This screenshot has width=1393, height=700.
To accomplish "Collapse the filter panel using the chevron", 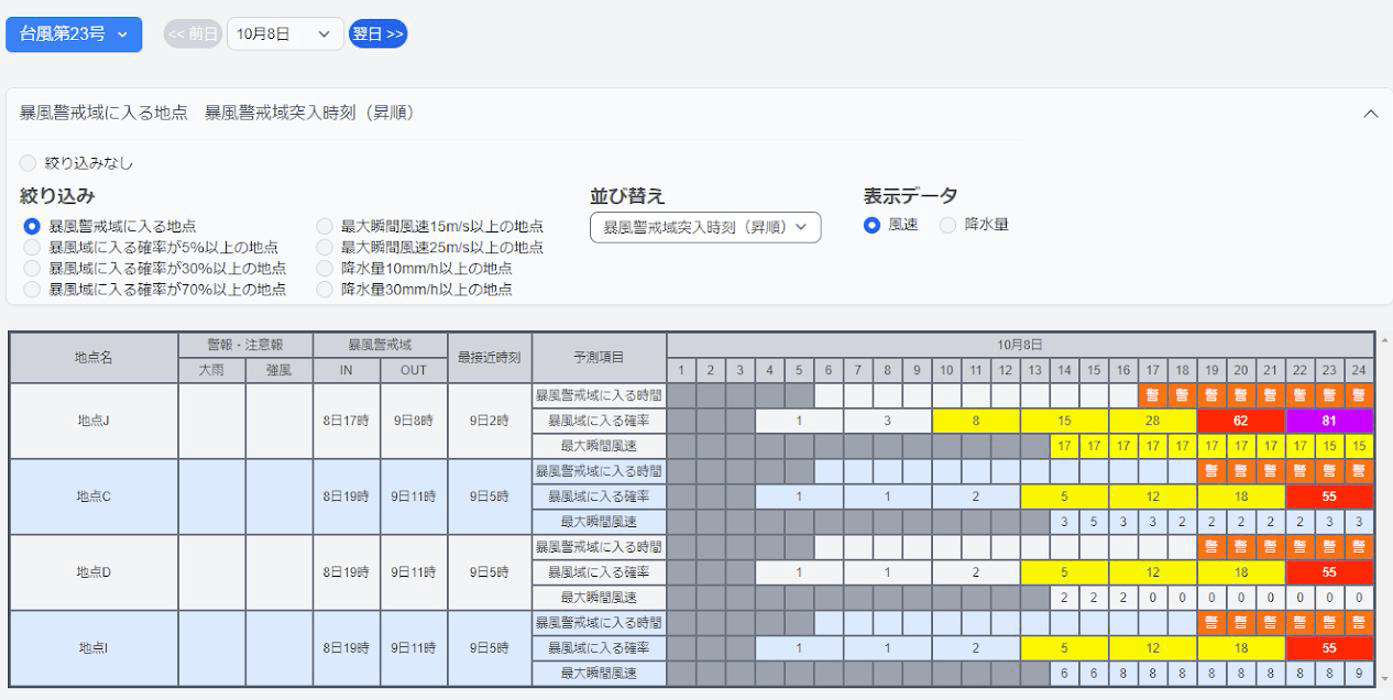I will click(1370, 114).
